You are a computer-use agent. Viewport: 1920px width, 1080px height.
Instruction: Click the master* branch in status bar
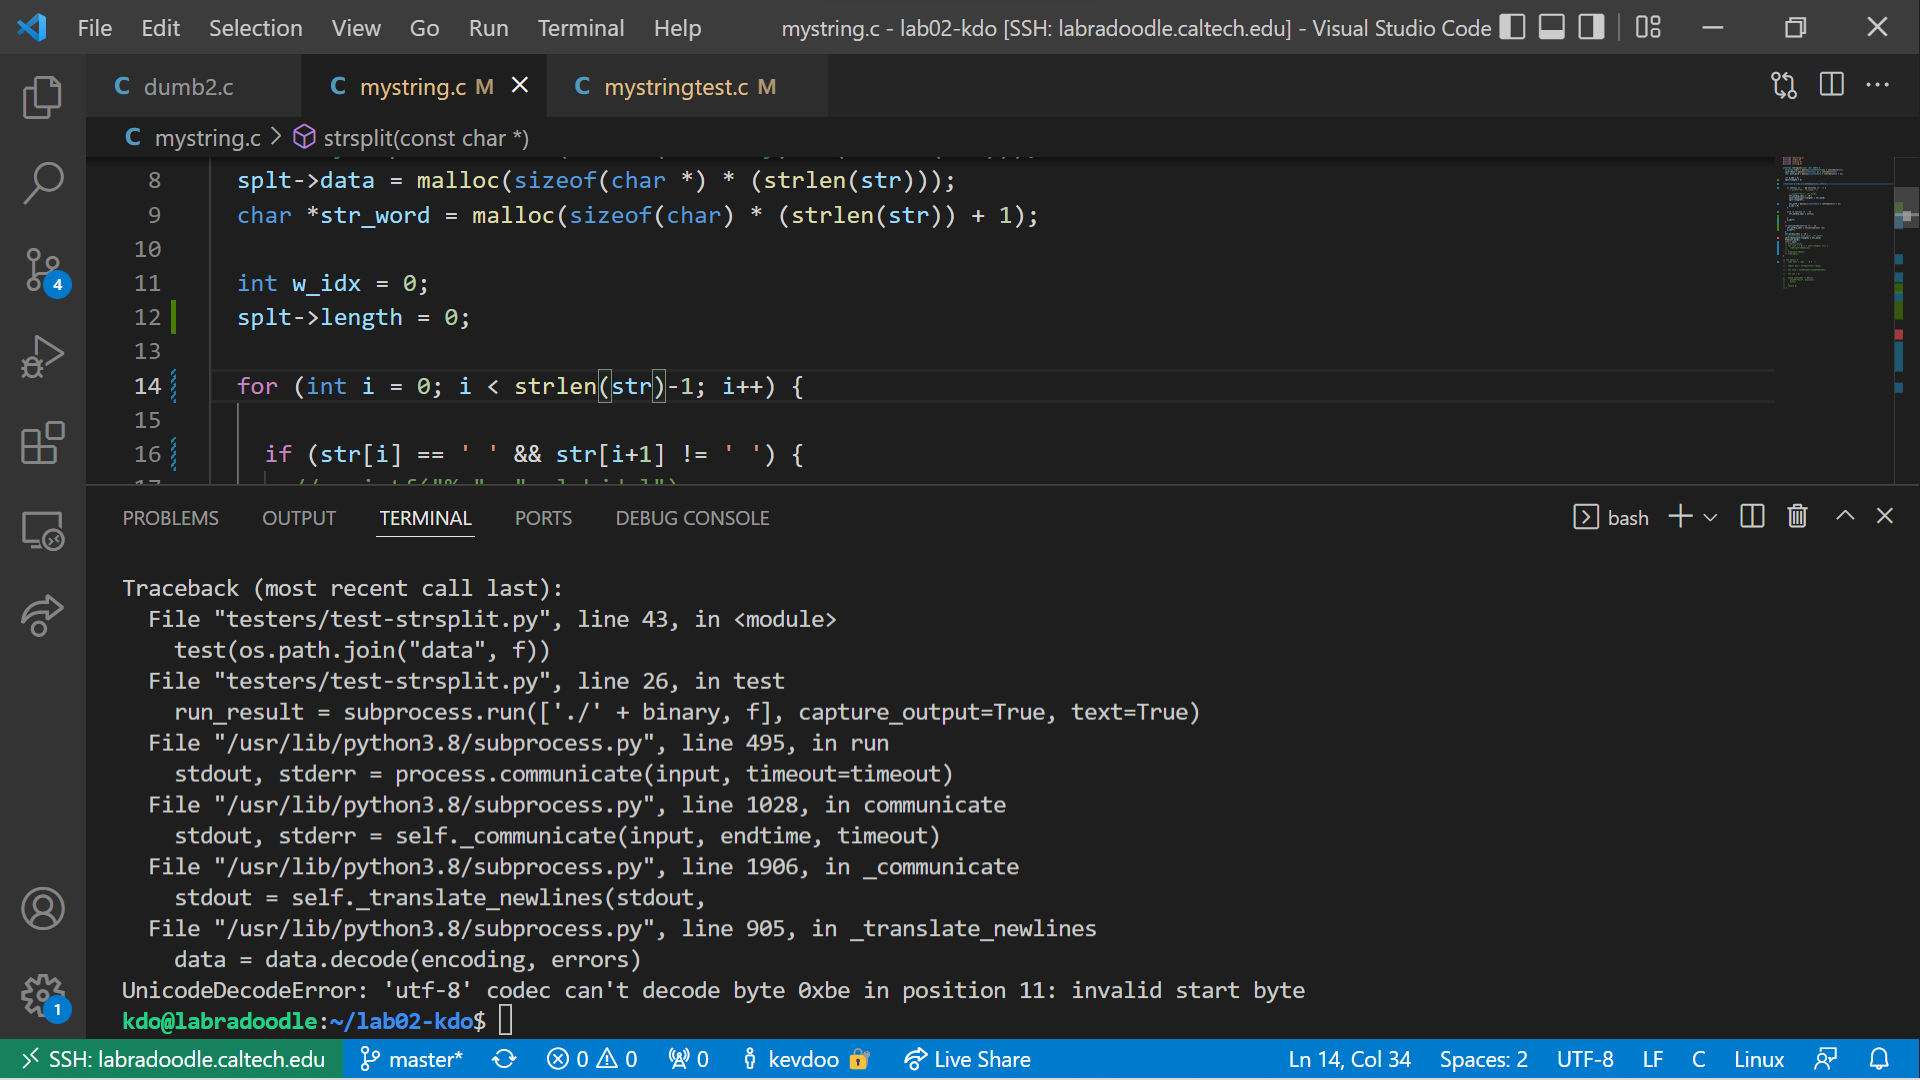pos(412,1059)
